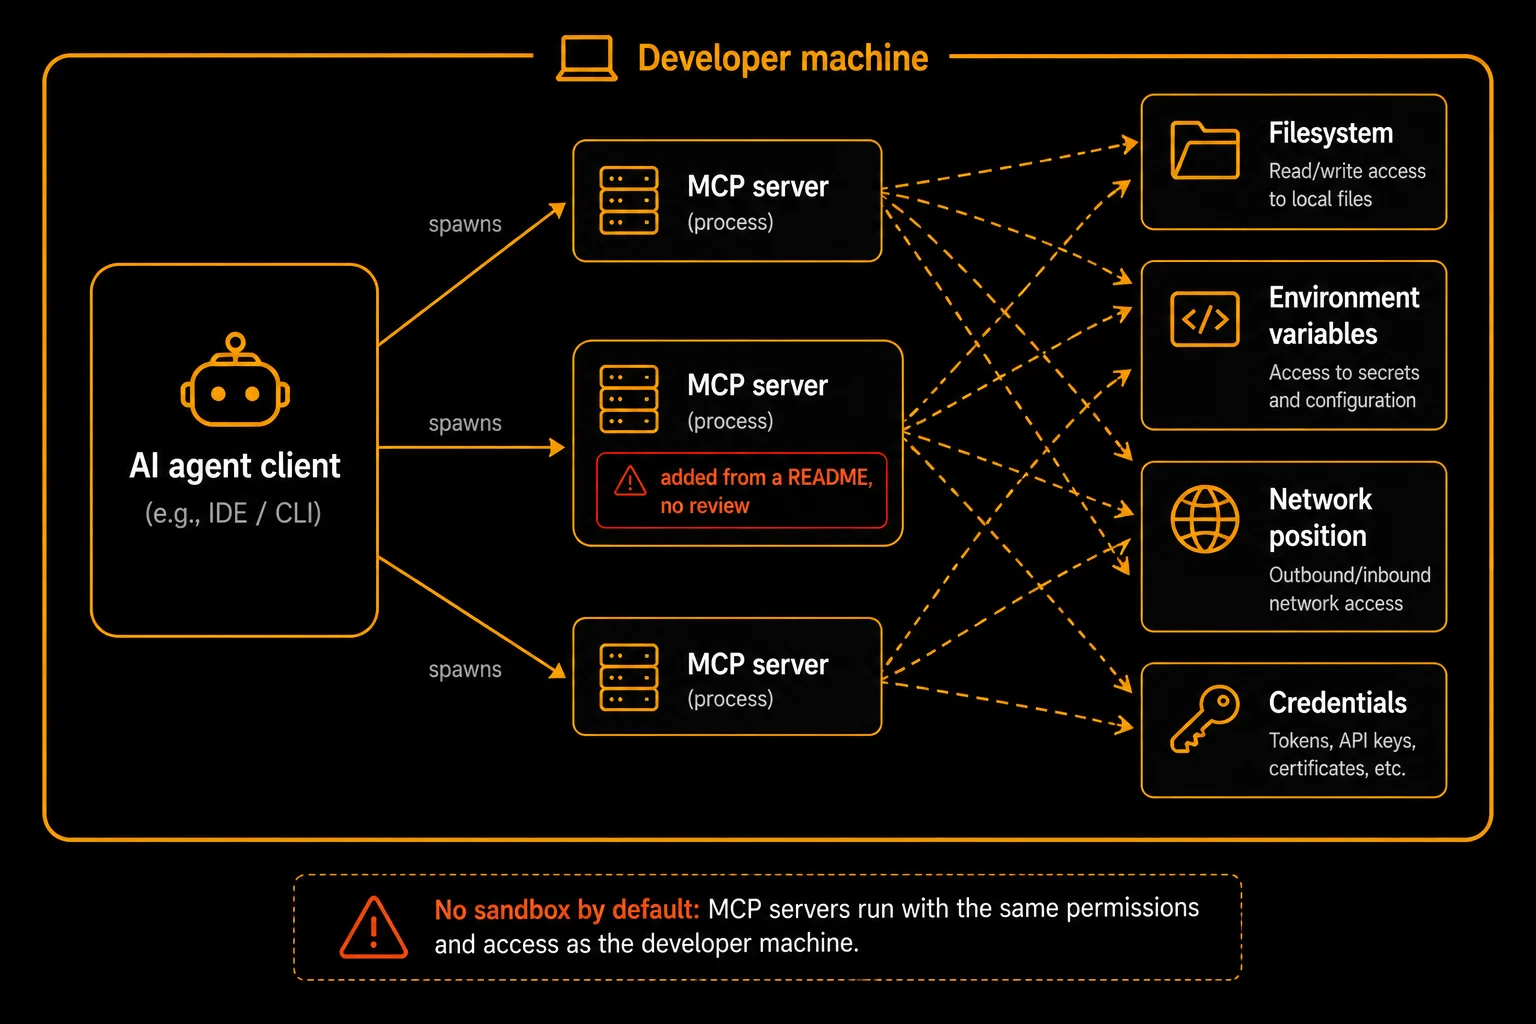Select the server icon in the README-flagged MCP server

coord(629,399)
